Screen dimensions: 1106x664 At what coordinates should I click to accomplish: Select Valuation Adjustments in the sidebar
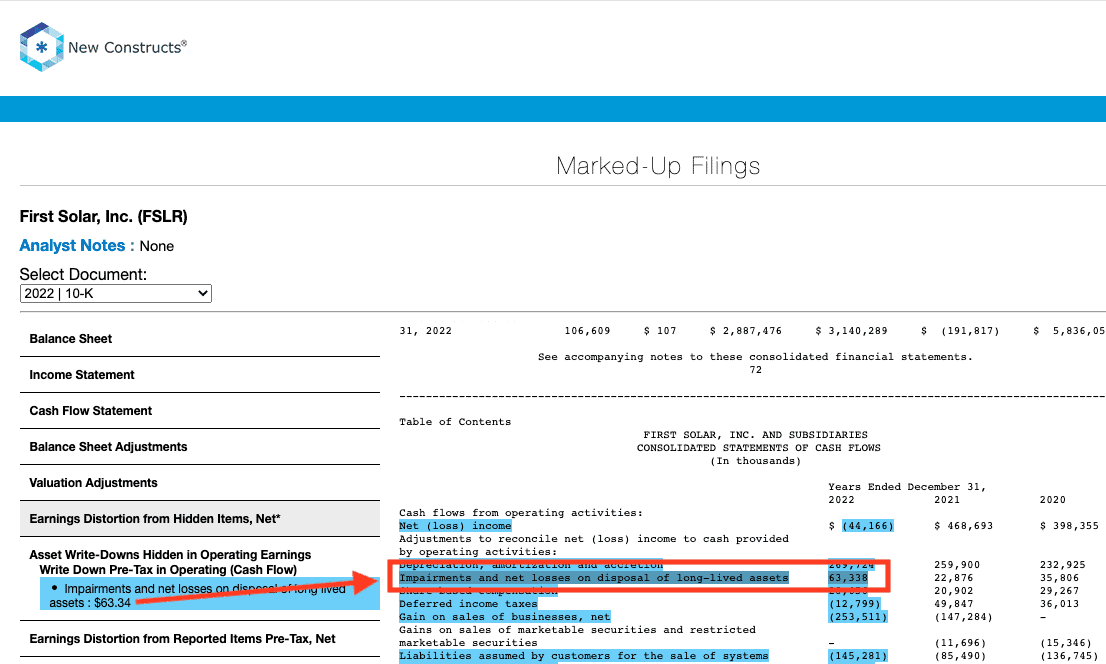(x=200, y=483)
